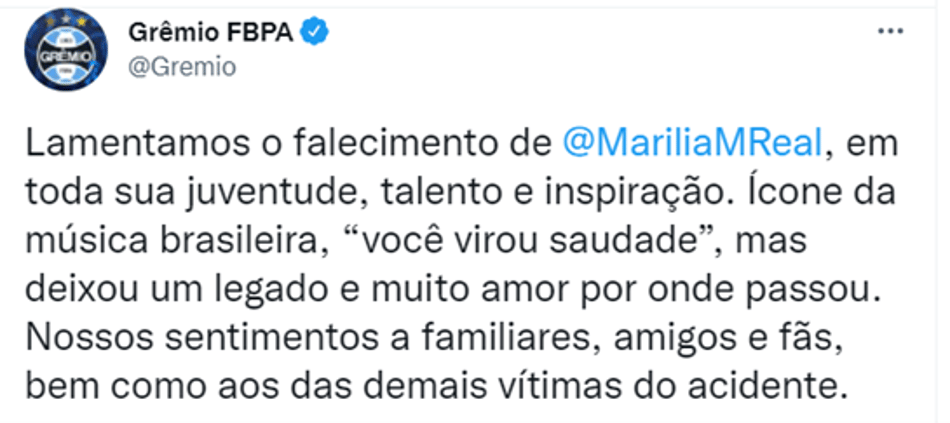Open the three-dot more options menu
Image resolution: width=950 pixels, height=423 pixels.
click(891, 32)
